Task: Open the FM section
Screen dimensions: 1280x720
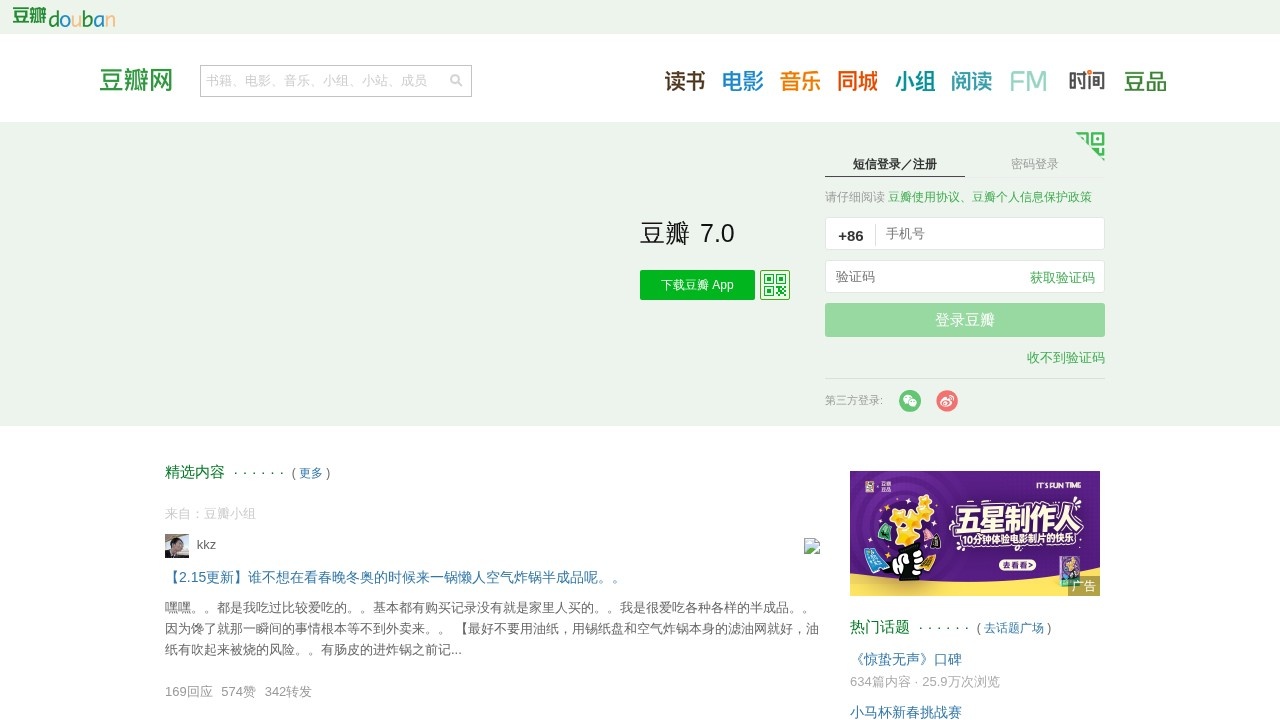Action: click(1028, 81)
